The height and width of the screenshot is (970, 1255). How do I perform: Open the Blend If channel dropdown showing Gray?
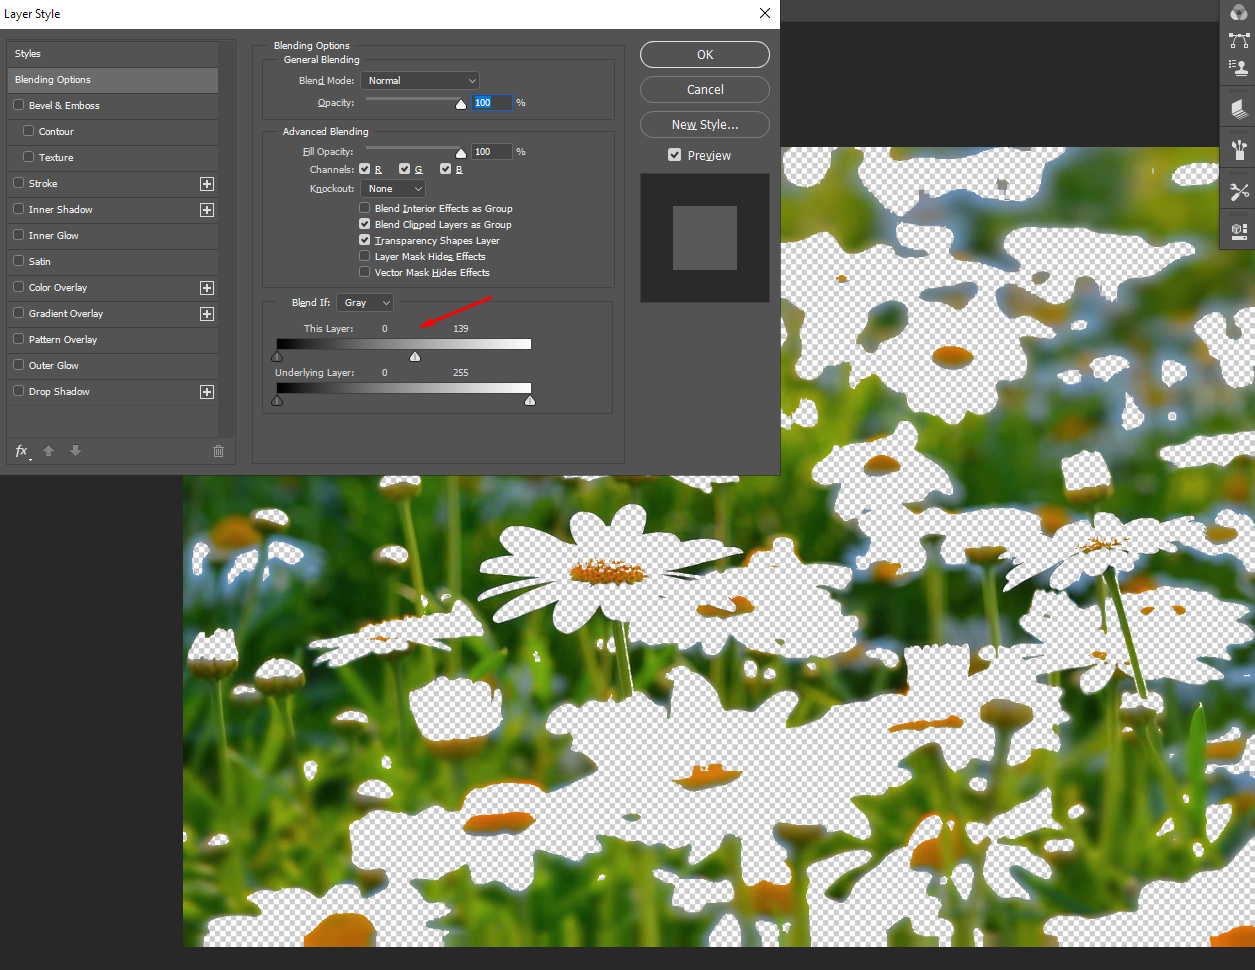364,302
